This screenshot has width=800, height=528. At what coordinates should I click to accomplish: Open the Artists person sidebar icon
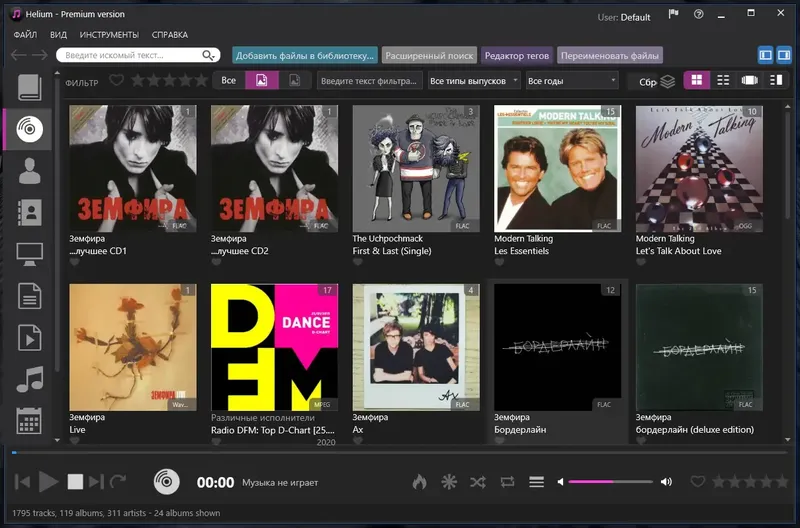click(30, 170)
